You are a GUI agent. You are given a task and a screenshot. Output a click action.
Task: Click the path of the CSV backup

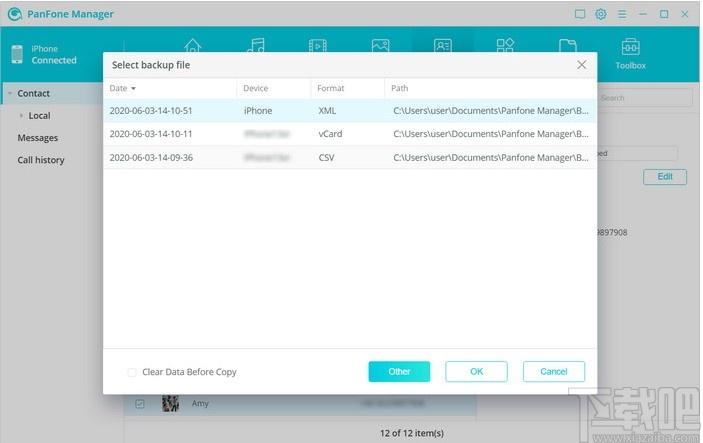491,157
